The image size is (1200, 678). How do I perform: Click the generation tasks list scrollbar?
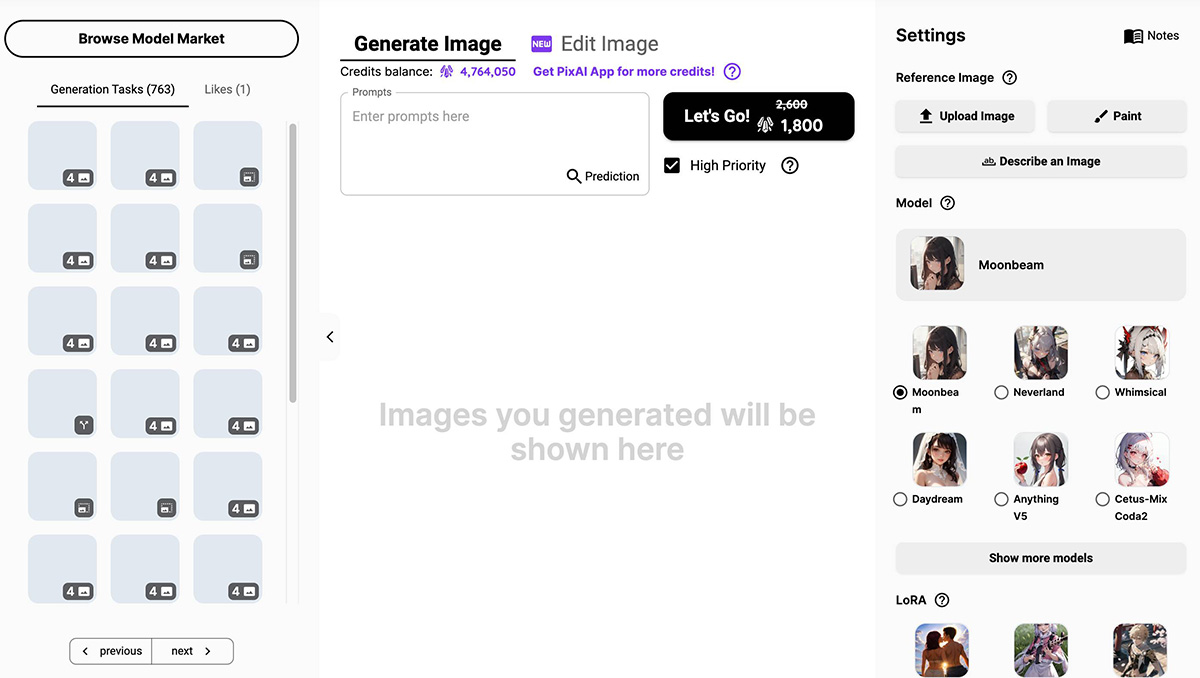pyautogui.click(x=293, y=262)
